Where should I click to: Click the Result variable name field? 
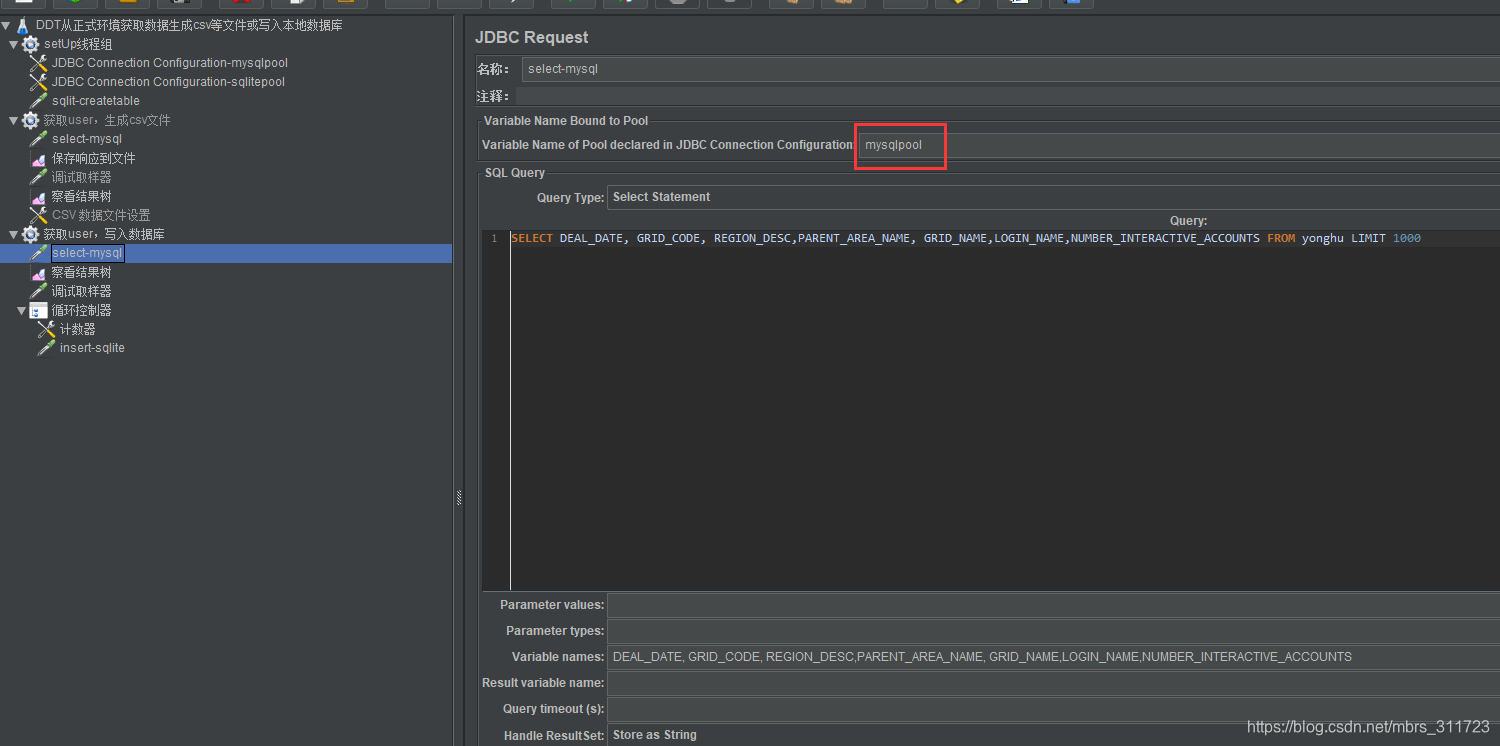point(1053,683)
